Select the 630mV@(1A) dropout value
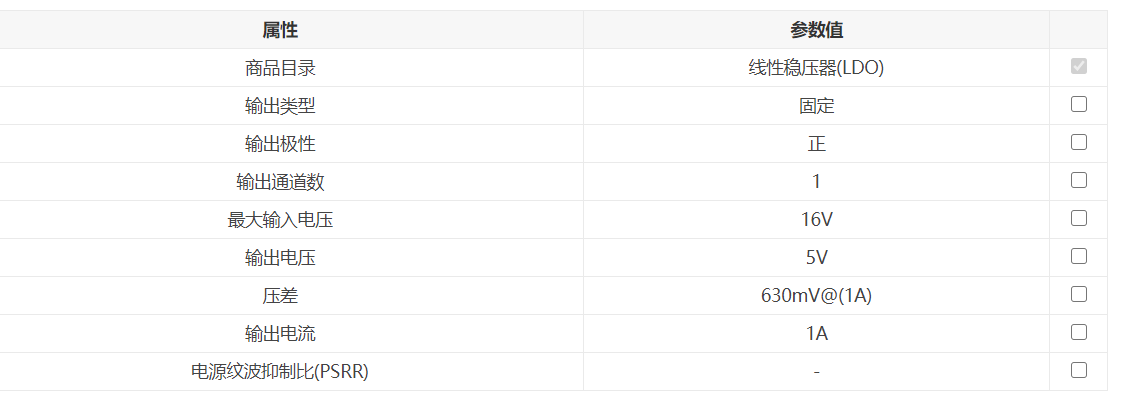Viewport: 1126px width, 400px height. pos(816,296)
